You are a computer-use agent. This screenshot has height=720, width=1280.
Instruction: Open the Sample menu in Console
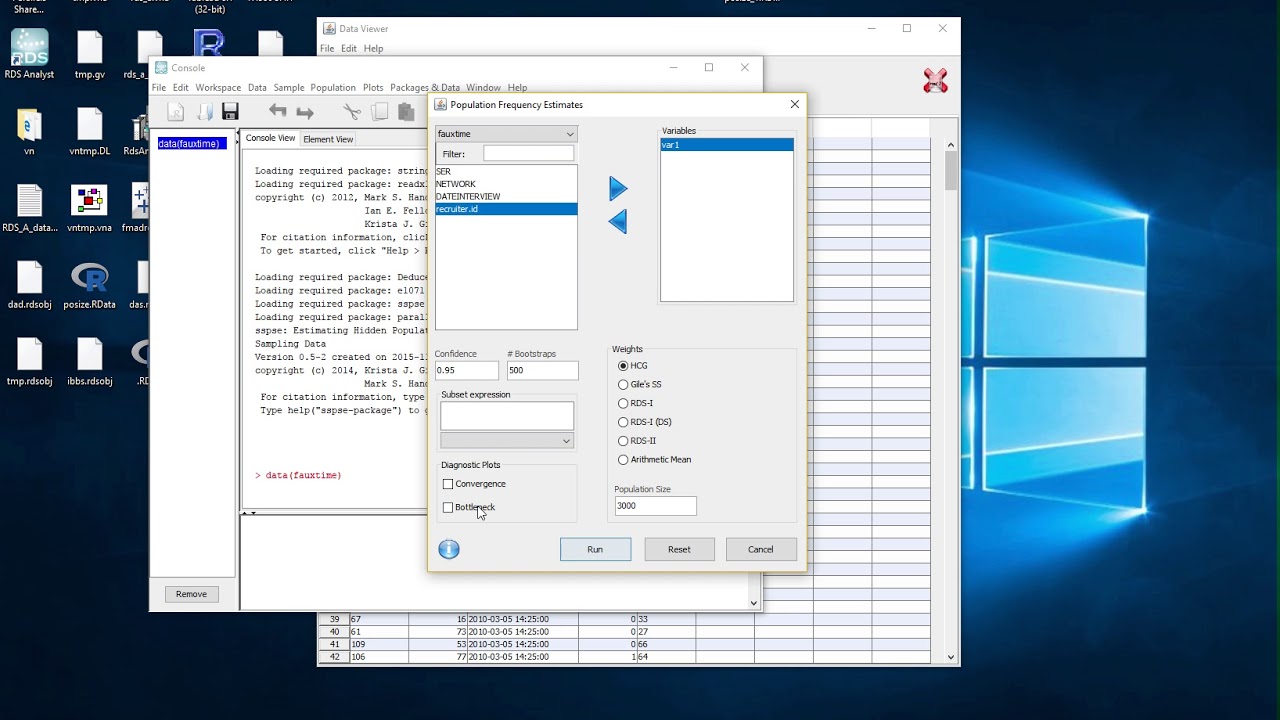[x=289, y=88]
